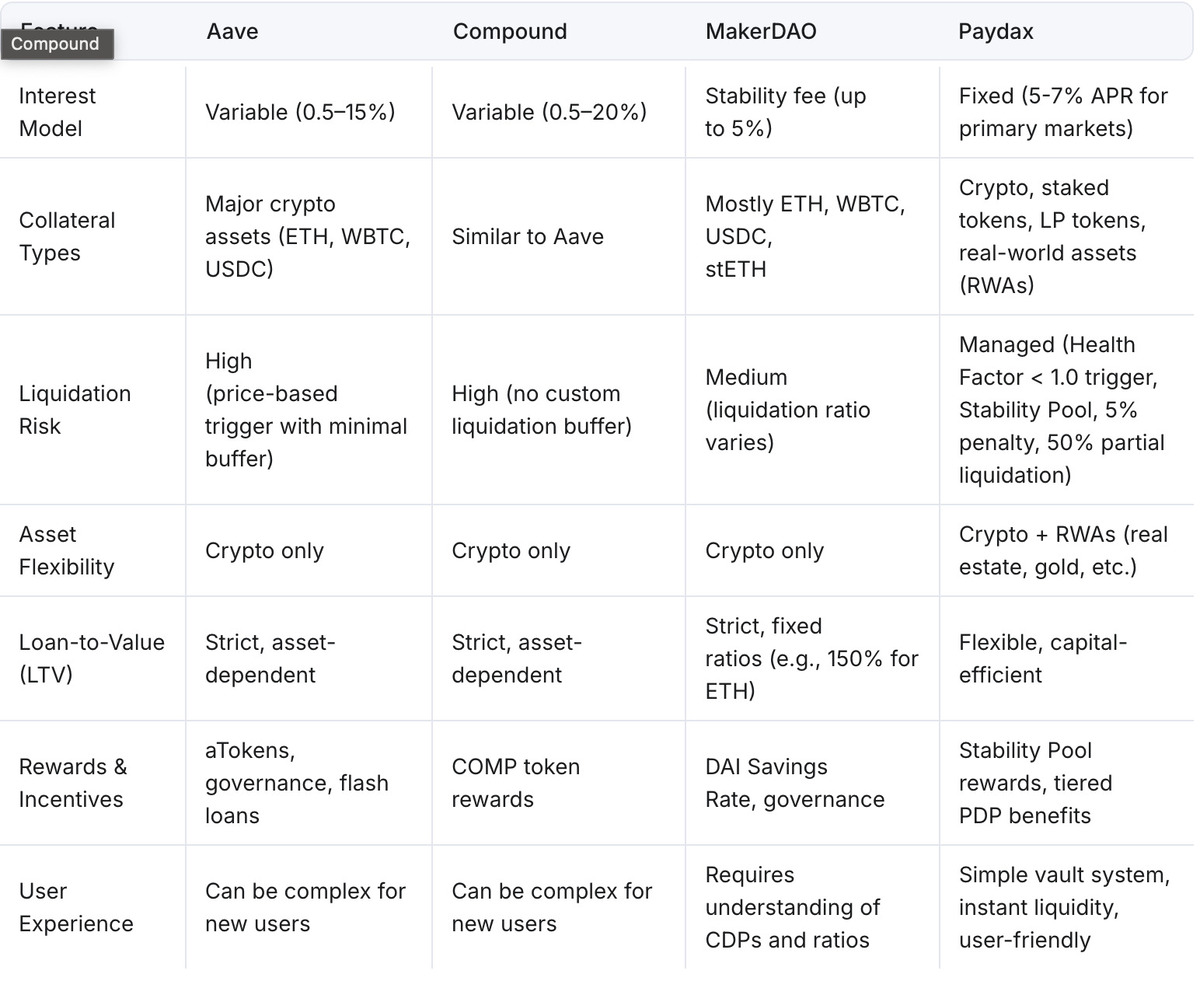Select the Rewards & Incentives row label

coord(73,783)
